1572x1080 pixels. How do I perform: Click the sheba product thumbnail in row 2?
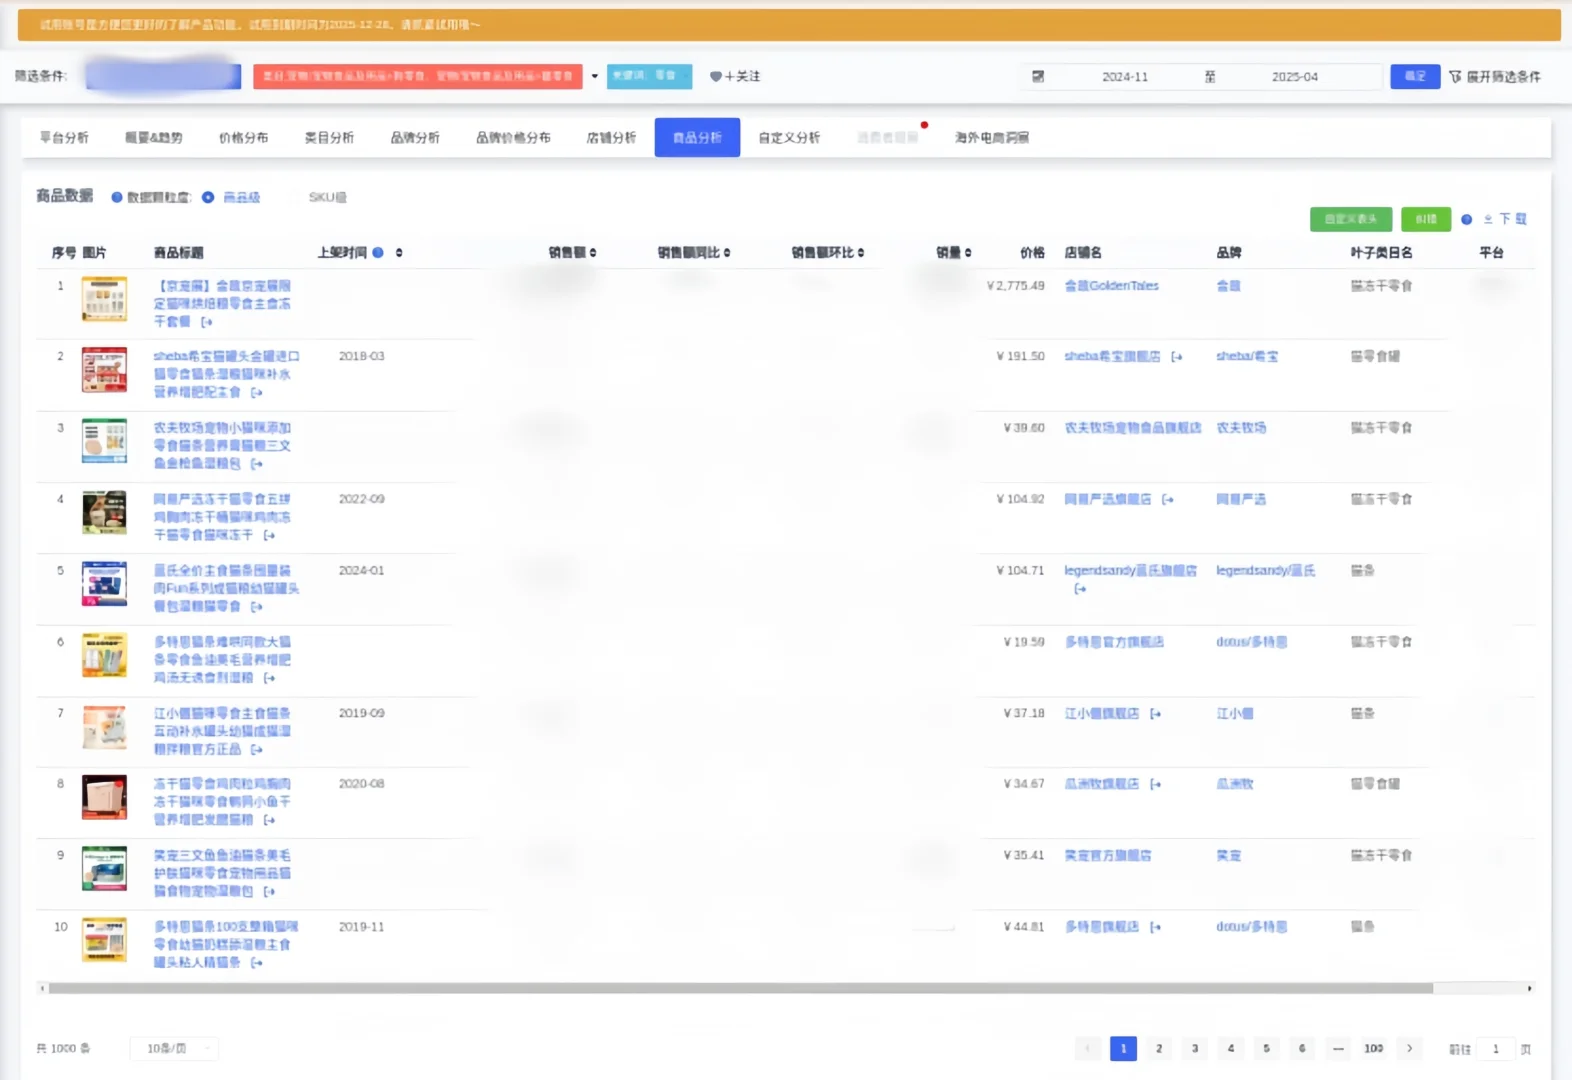(104, 370)
